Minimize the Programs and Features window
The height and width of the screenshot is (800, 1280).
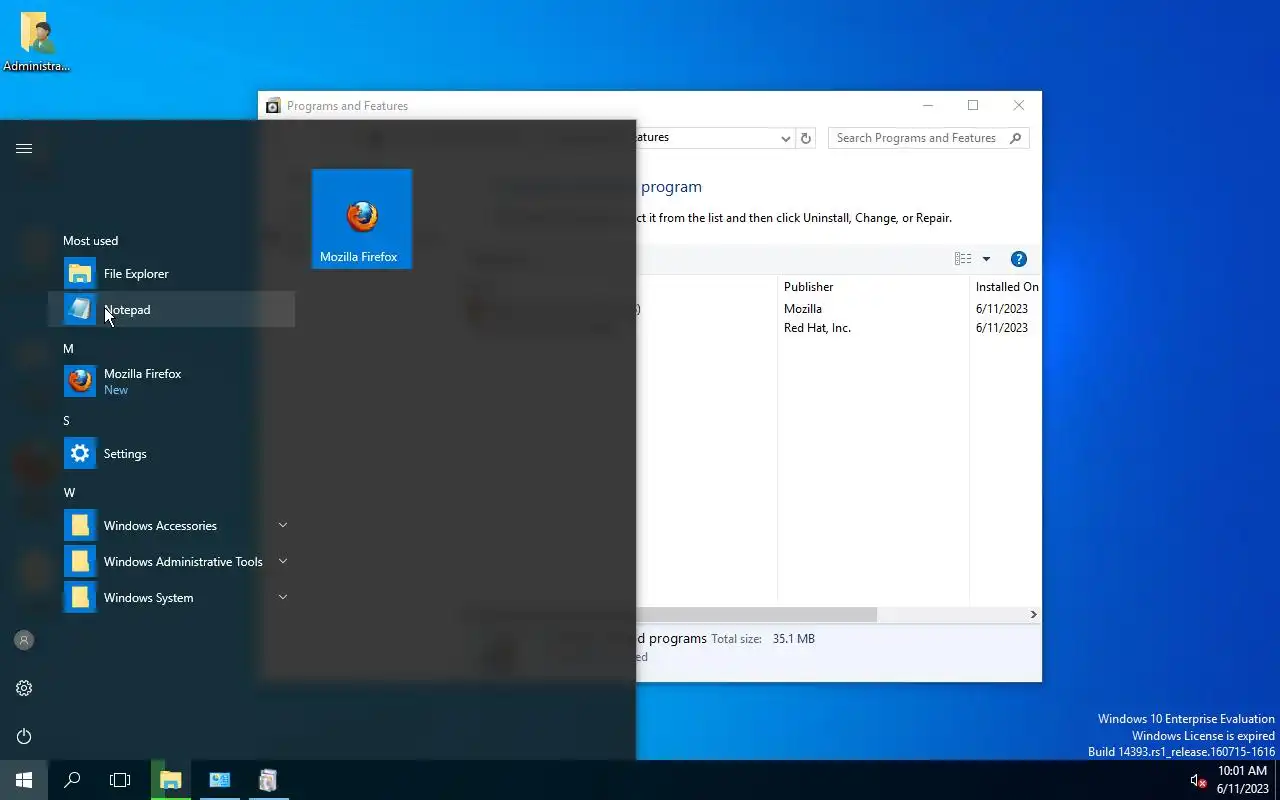928,106
